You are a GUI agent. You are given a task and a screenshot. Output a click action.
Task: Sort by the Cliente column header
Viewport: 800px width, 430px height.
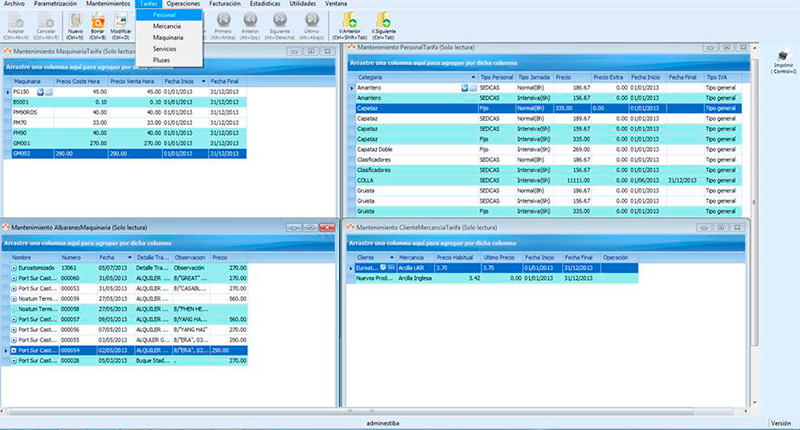coord(374,258)
